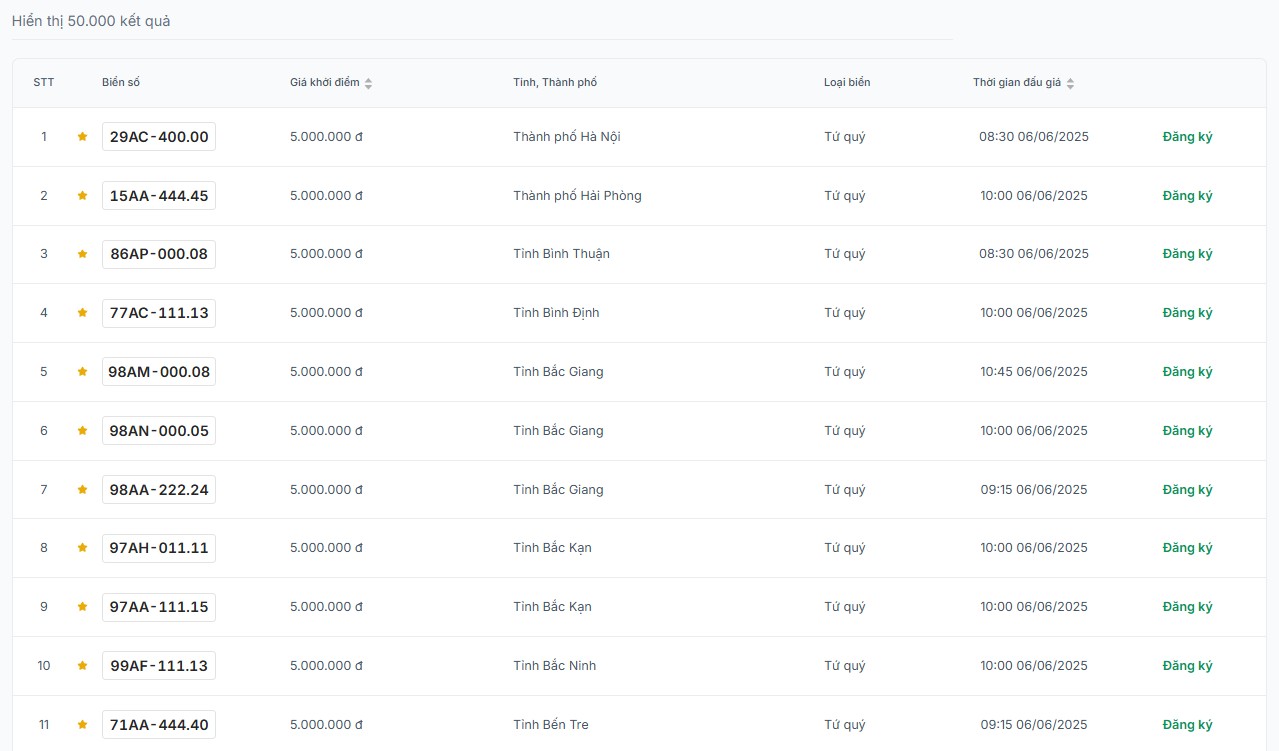
Task: Select the plate badge 71AA-444.40
Action: pyautogui.click(x=159, y=725)
